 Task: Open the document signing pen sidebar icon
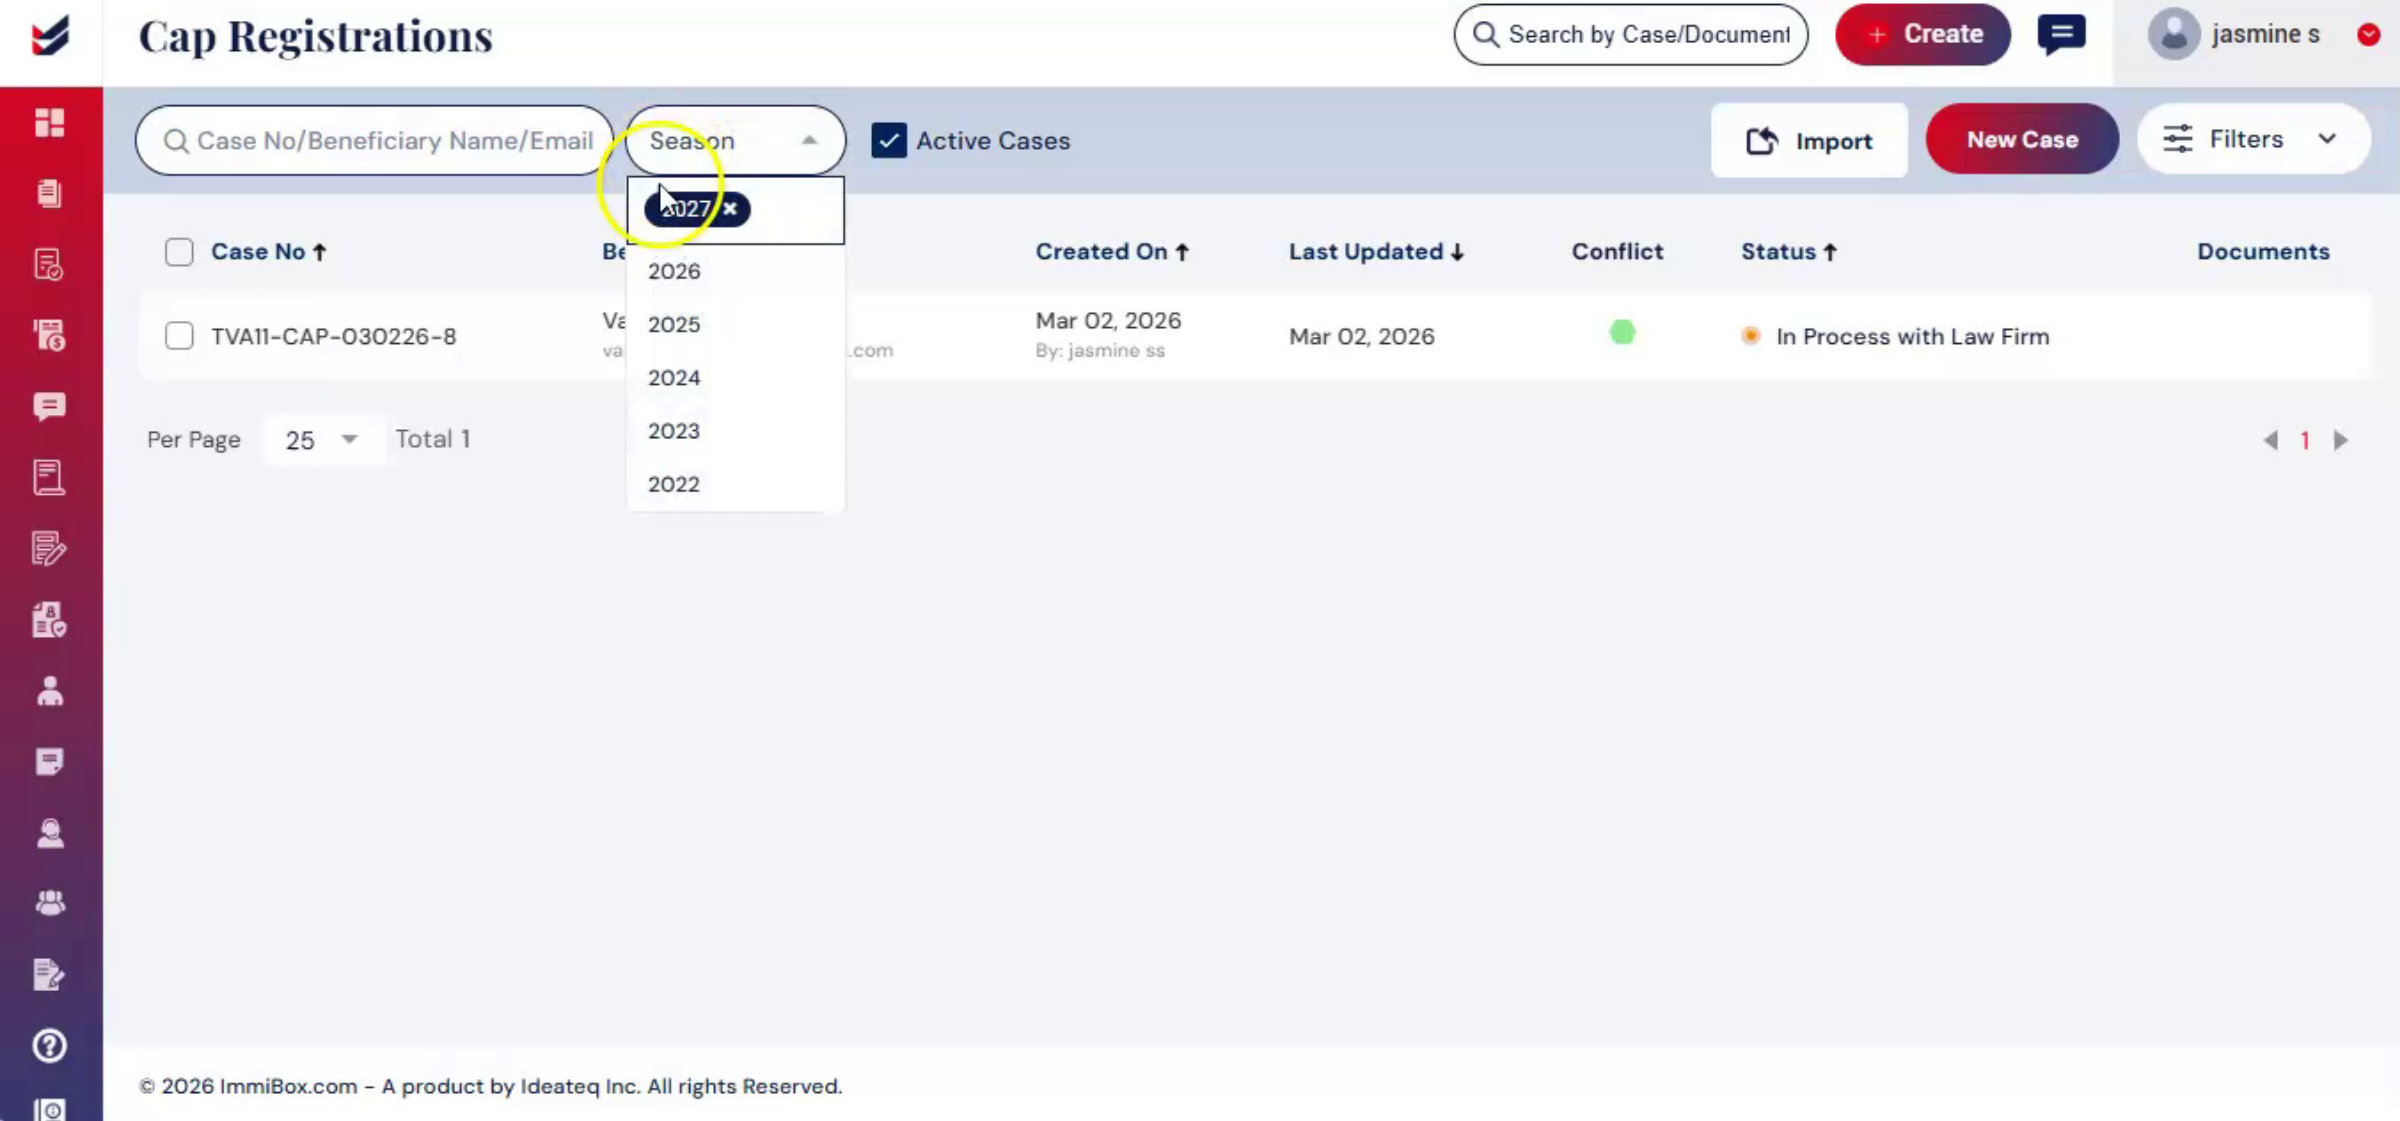point(49,974)
